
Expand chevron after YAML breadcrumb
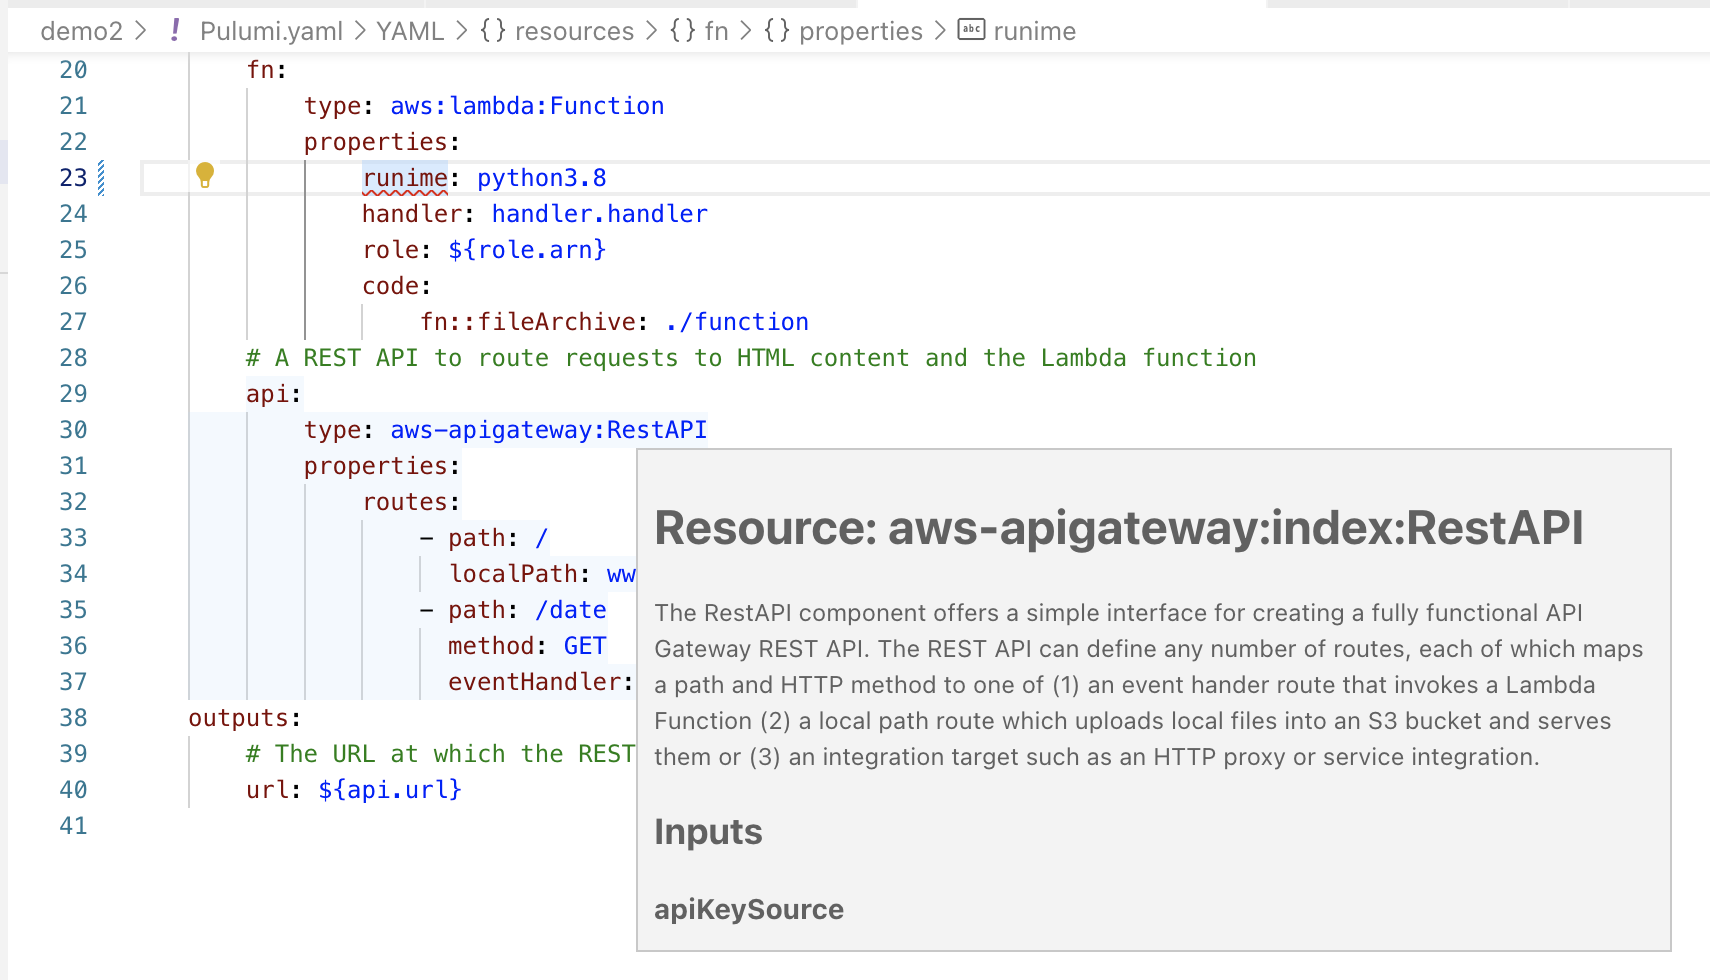(461, 31)
